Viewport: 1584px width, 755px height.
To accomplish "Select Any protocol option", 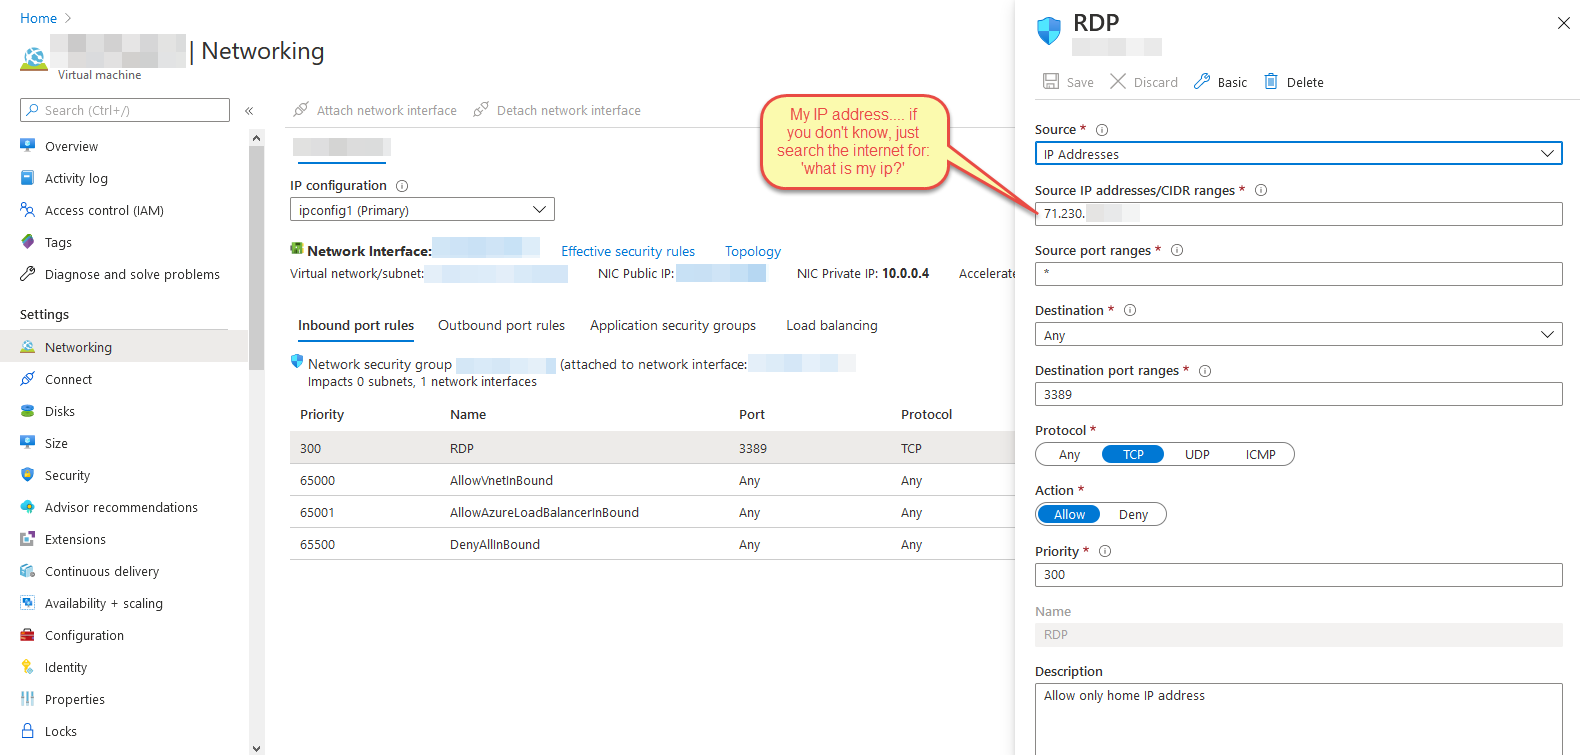I will [x=1069, y=455].
